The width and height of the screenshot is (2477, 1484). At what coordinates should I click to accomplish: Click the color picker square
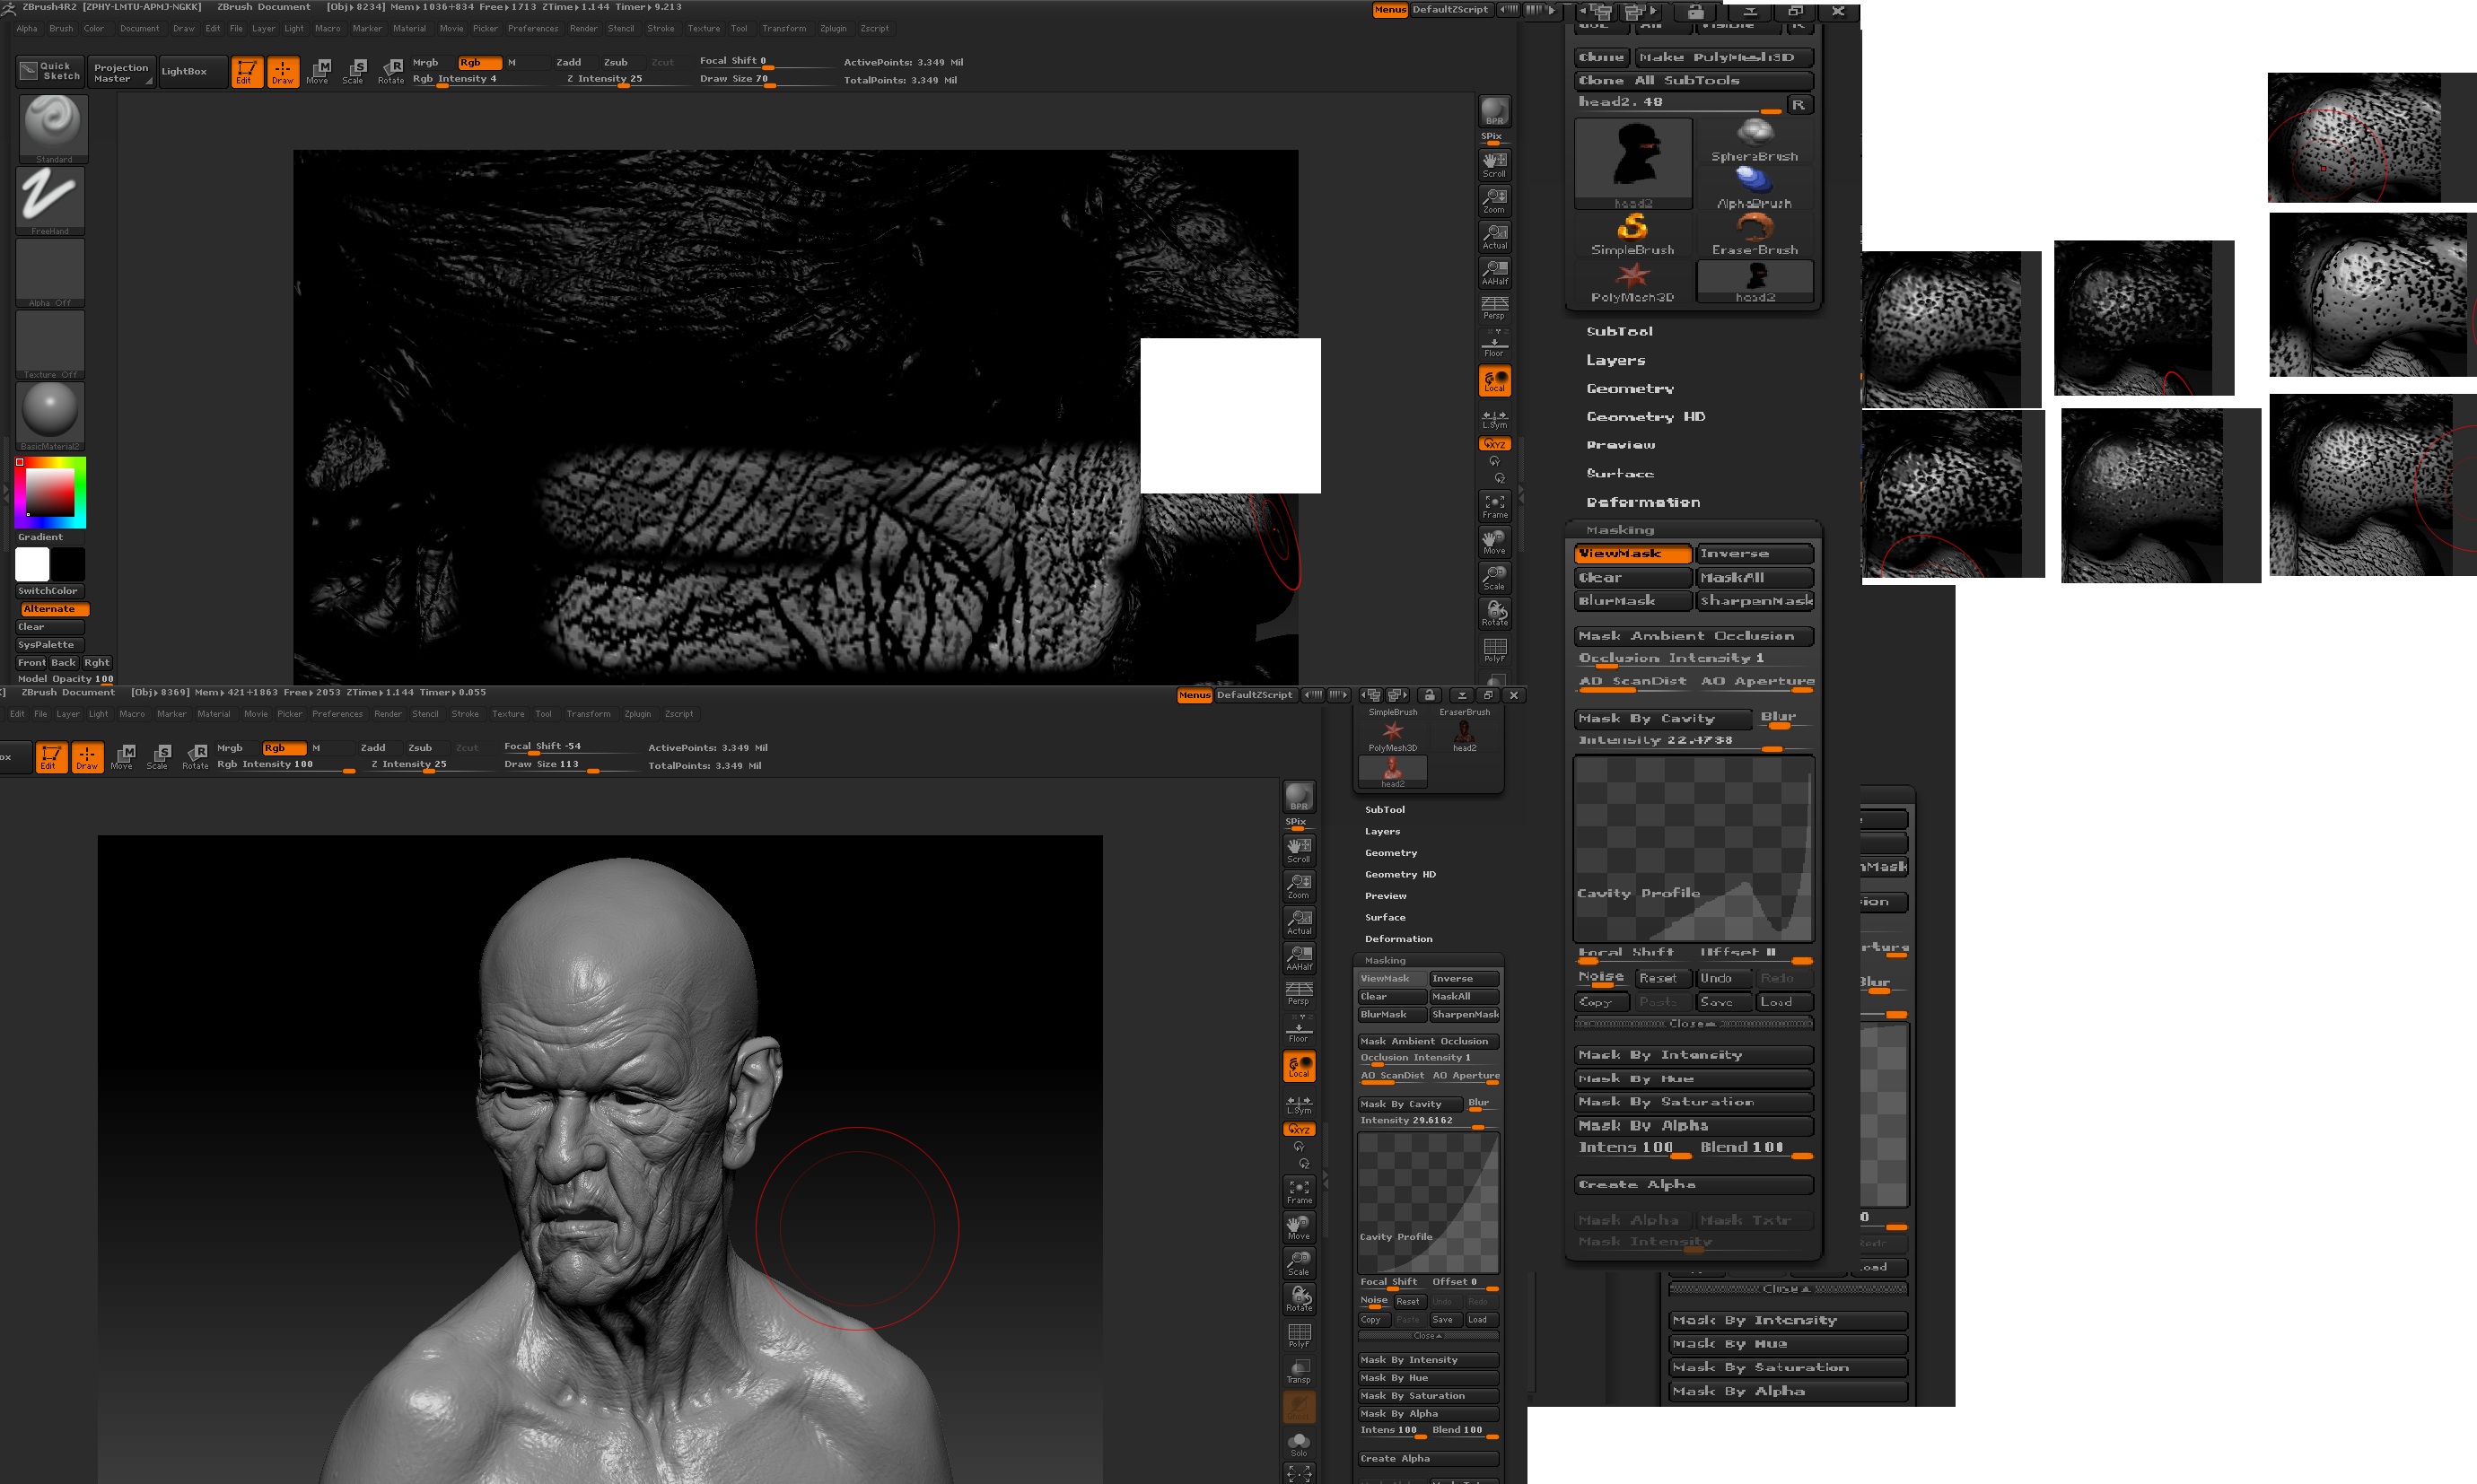[x=50, y=492]
